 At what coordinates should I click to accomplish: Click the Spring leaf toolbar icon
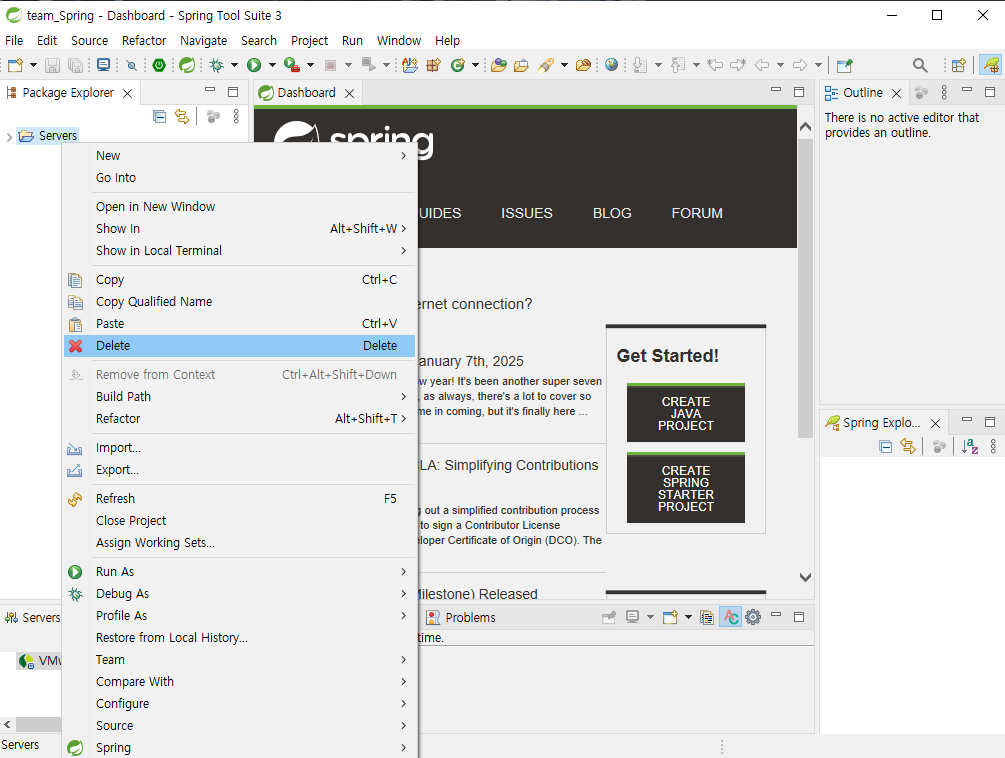click(187, 65)
